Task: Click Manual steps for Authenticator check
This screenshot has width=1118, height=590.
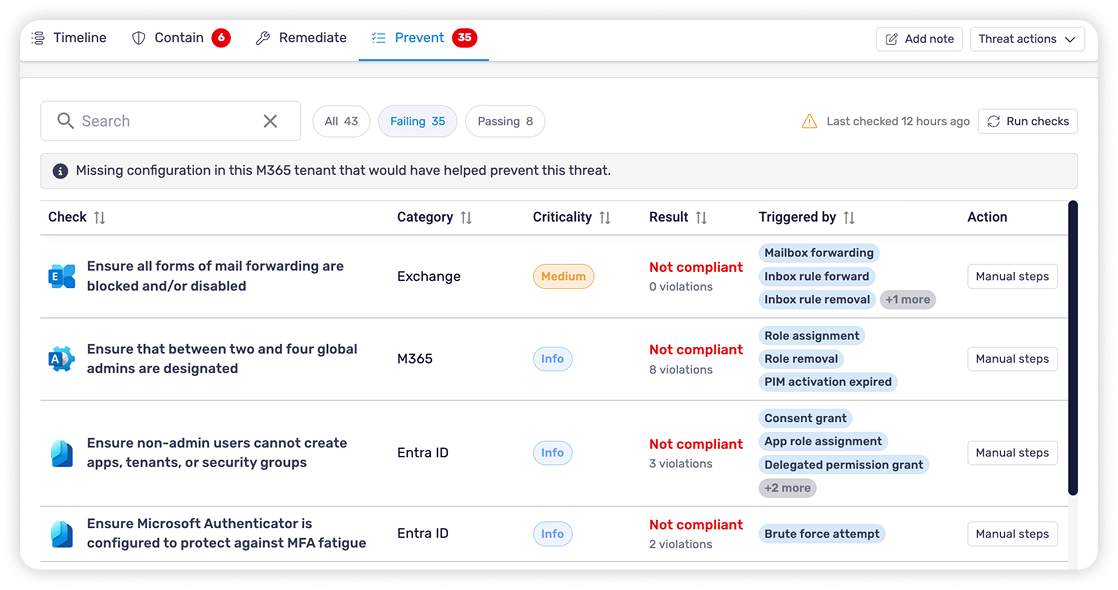Action: tap(1012, 534)
